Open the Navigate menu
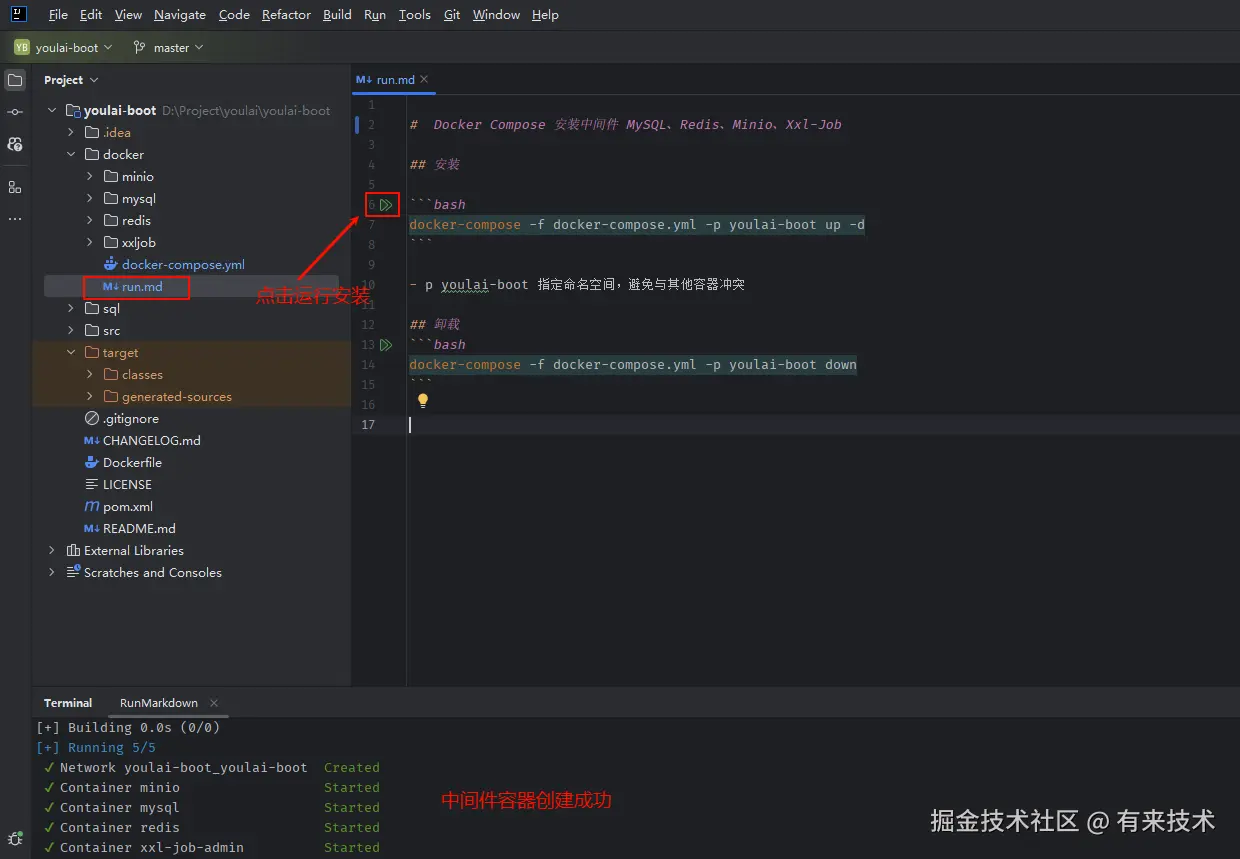1240x859 pixels. tap(180, 15)
